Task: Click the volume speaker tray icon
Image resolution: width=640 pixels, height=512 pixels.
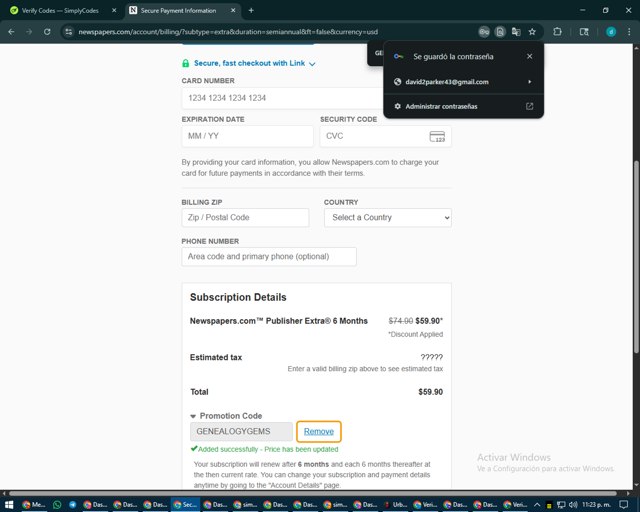Action: pyautogui.click(x=573, y=505)
